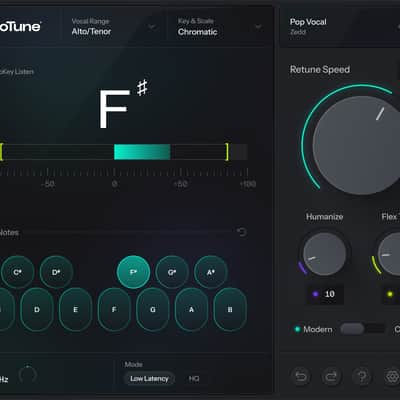
Task: Toggle the D note button
Action: click(37, 310)
